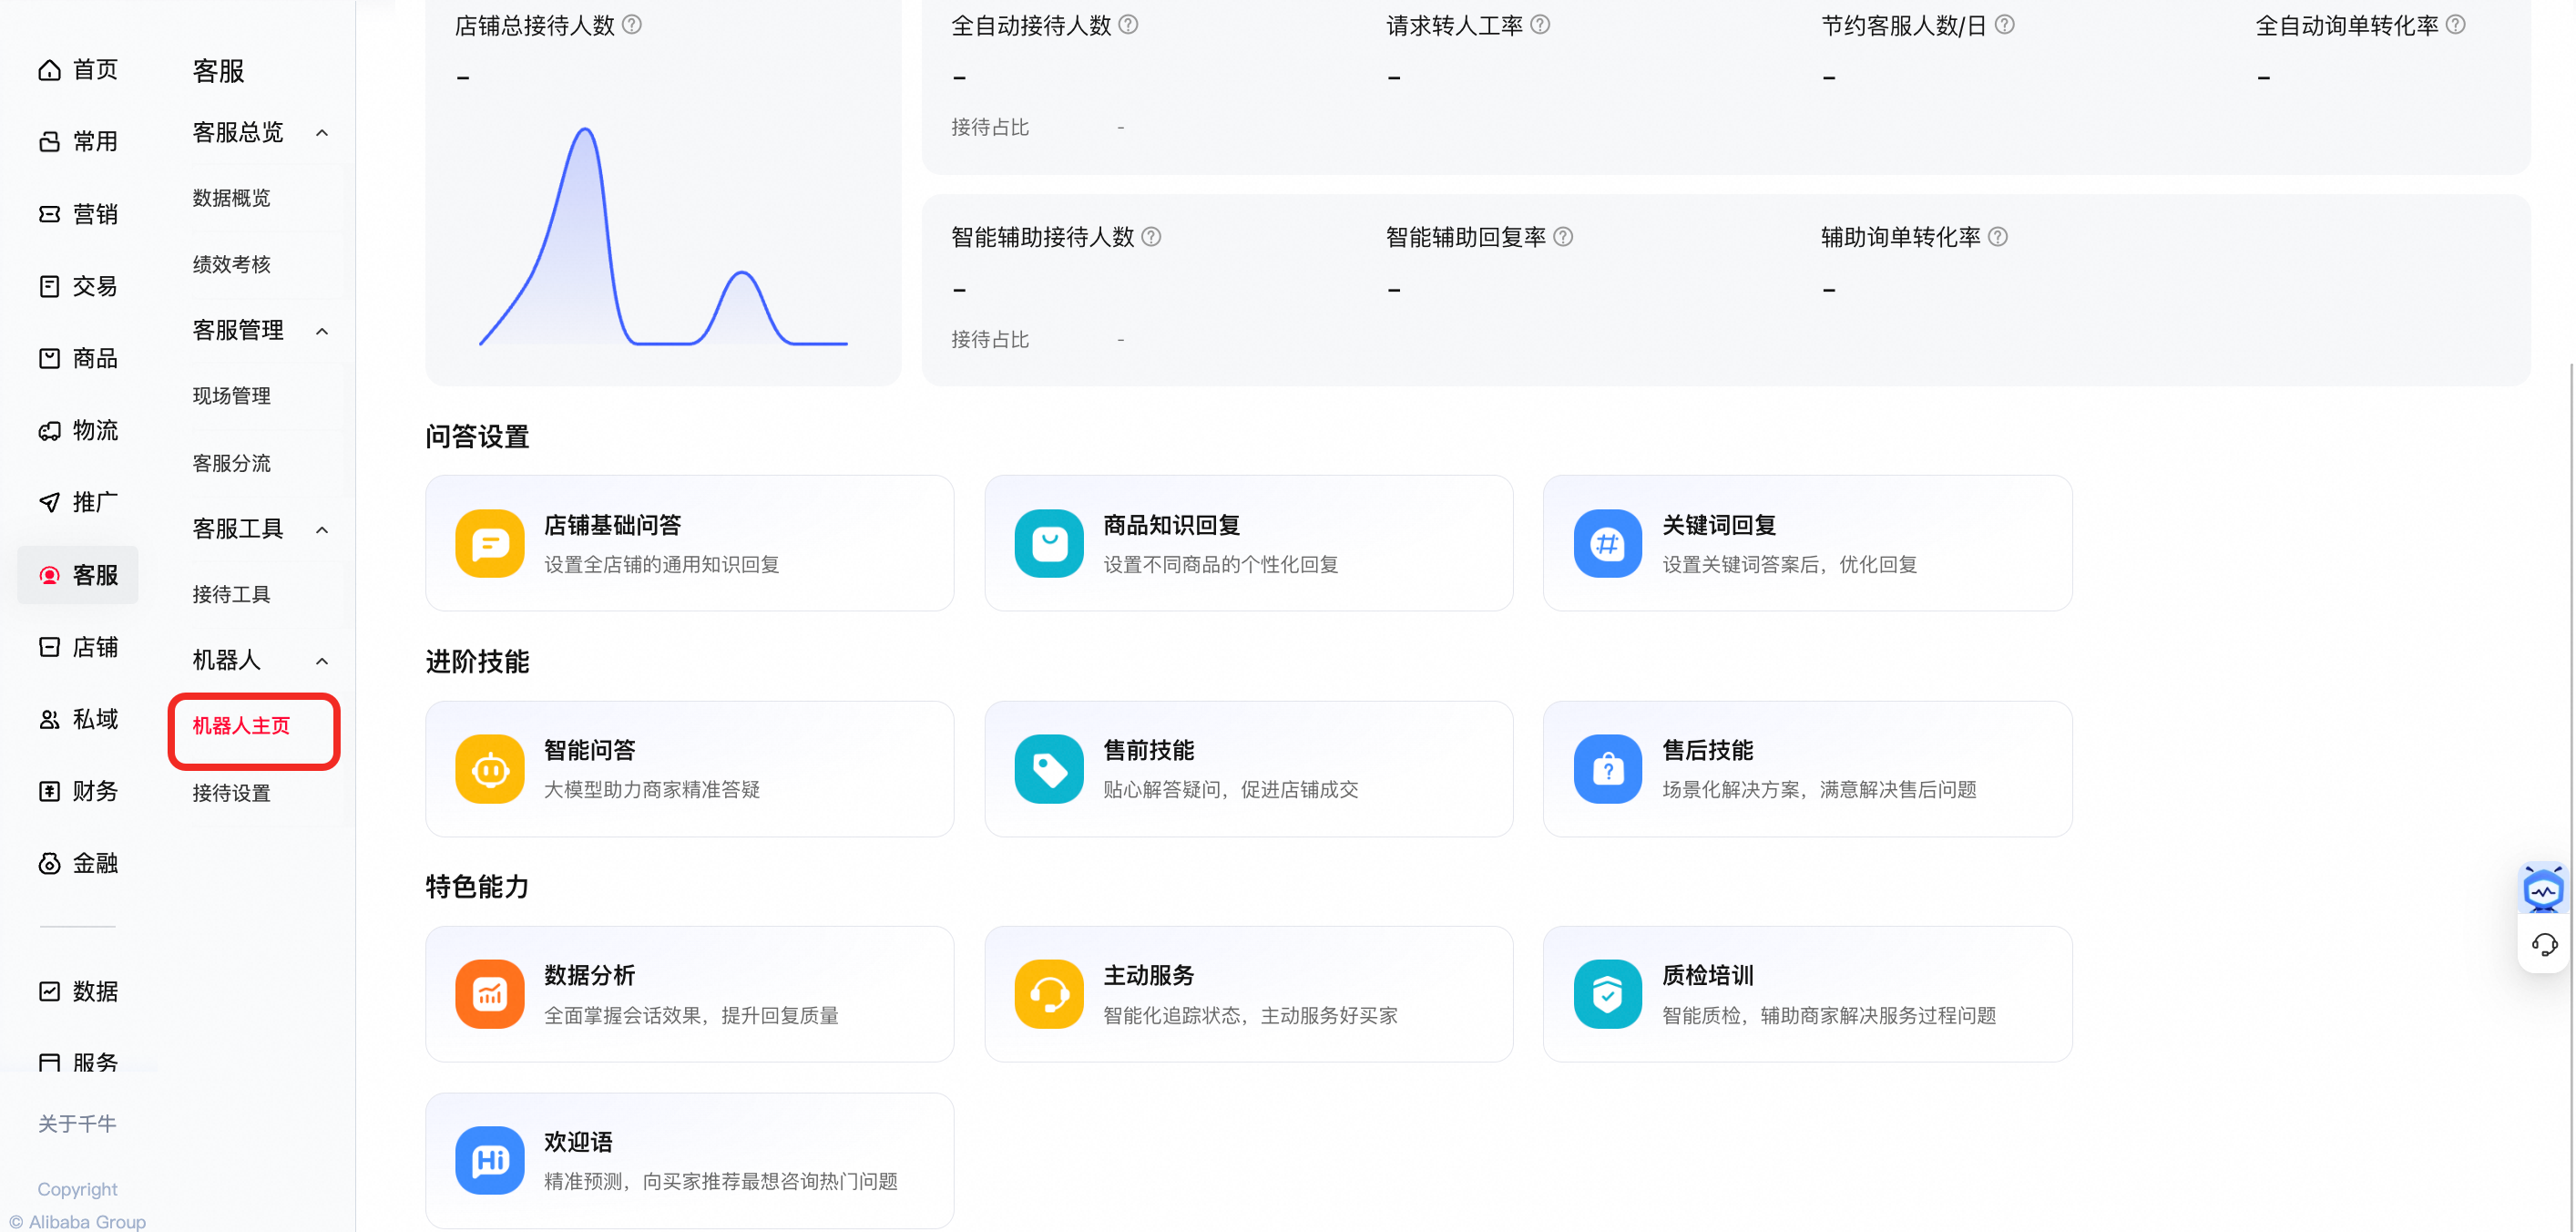Open the floating robot assistant icon
The width and height of the screenshot is (2576, 1232).
tap(2542, 889)
